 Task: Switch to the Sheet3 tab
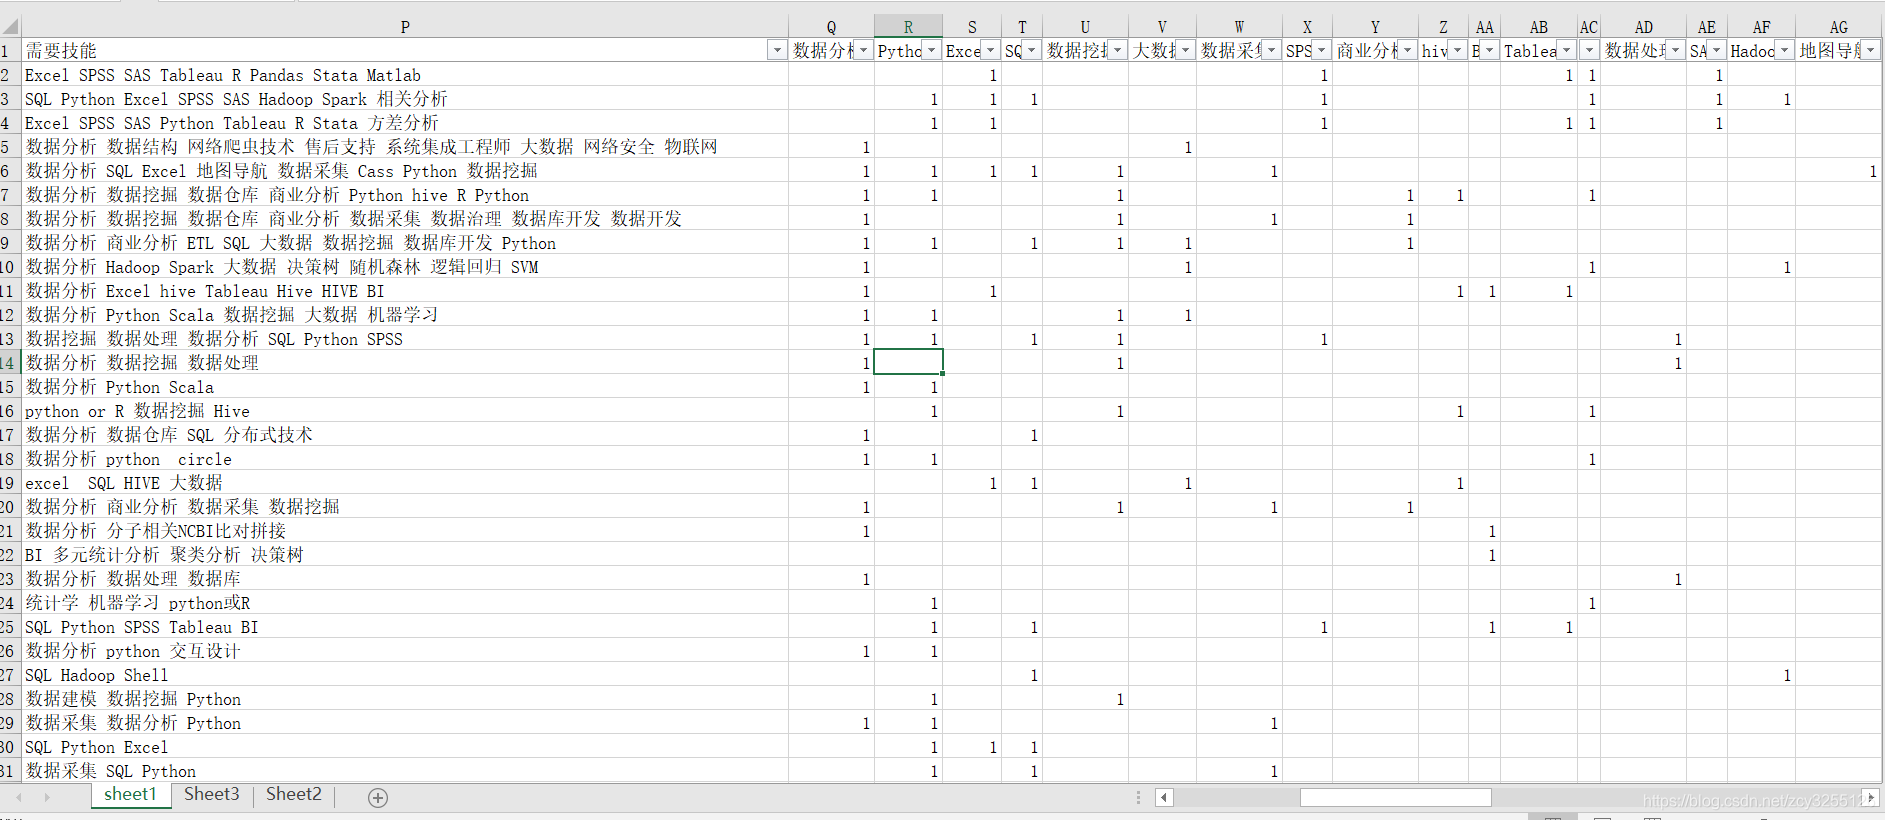pyautogui.click(x=211, y=794)
